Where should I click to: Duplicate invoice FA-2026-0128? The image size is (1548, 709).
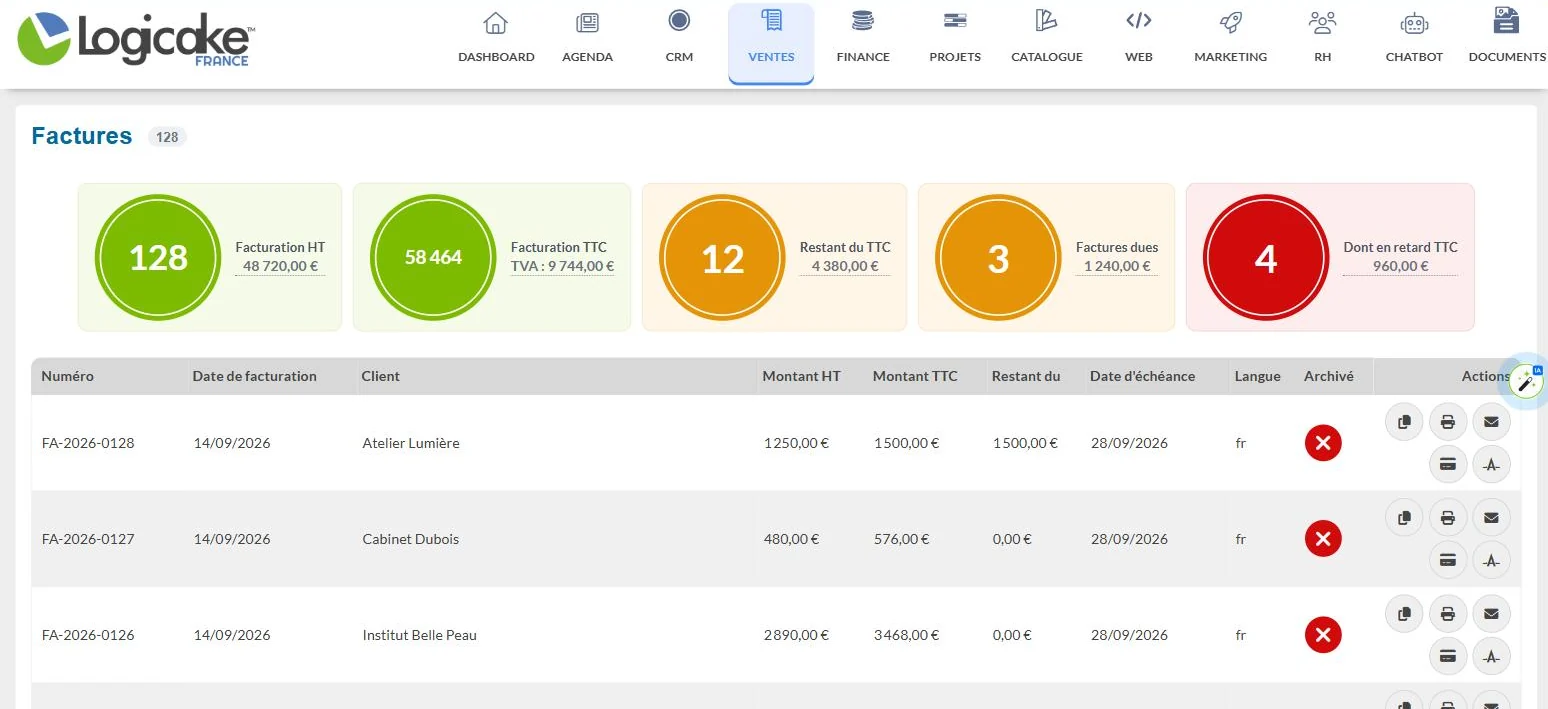(1404, 422)
